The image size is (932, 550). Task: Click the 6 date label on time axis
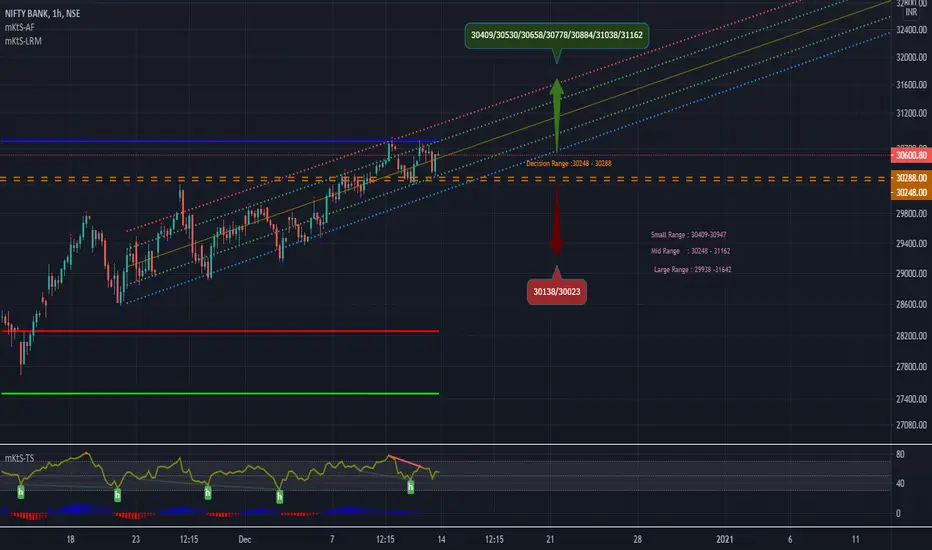[x=790, y=539]
